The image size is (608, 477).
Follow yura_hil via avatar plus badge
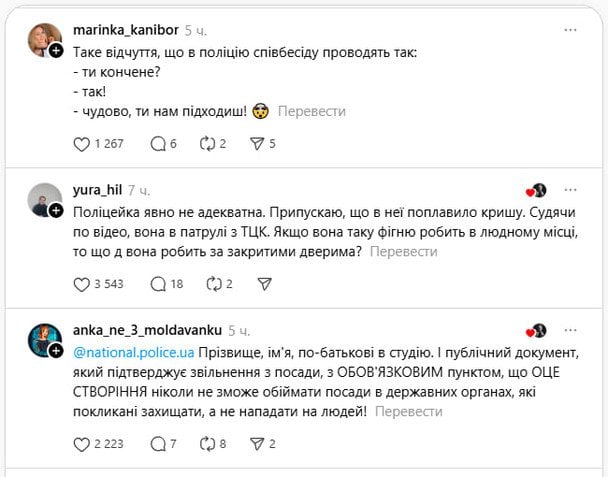56,210
